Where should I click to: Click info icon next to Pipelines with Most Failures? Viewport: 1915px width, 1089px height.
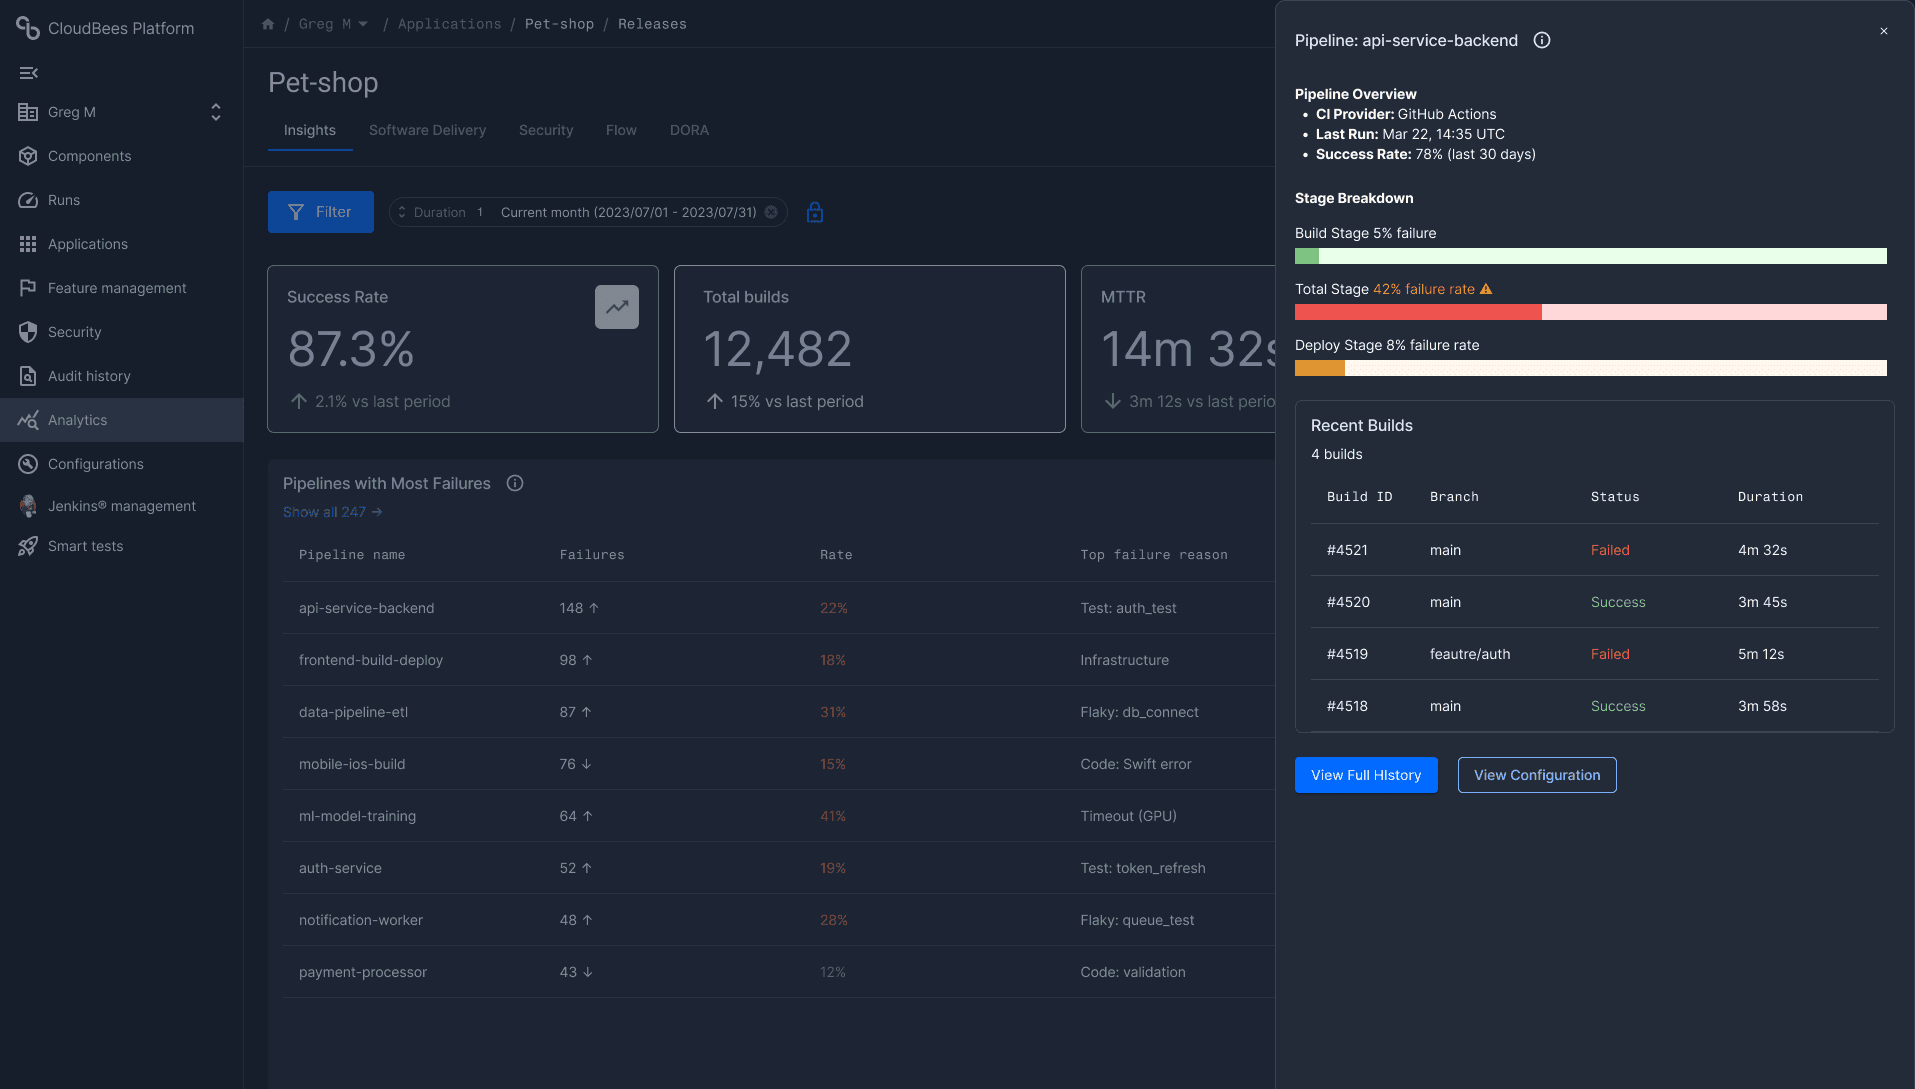coord(515,483)
